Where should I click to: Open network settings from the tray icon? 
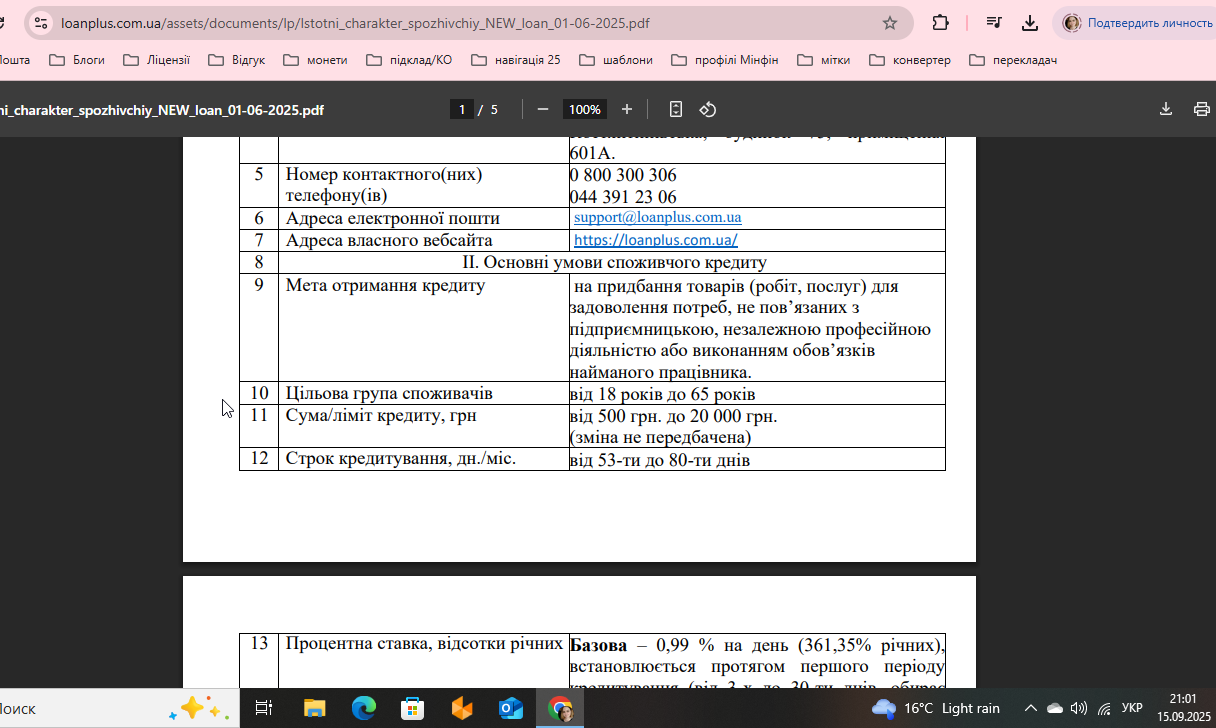pos(1104,709)
